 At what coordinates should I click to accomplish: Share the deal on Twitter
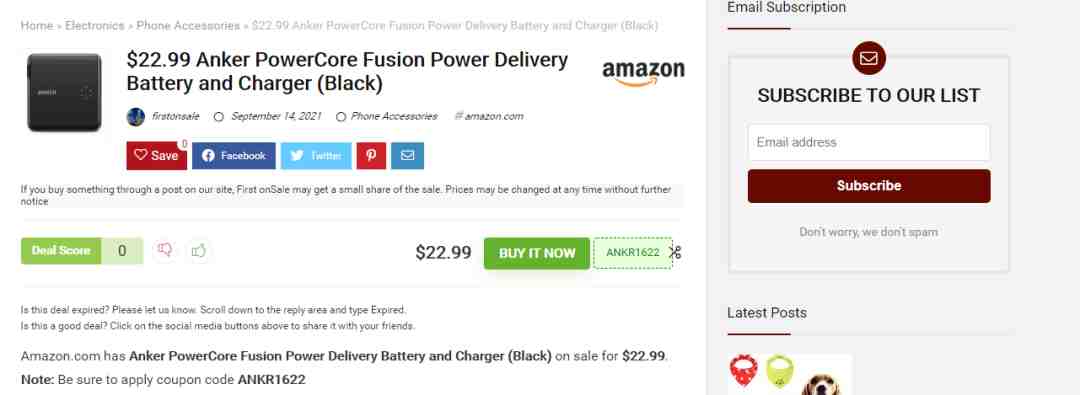click(x=316, y=156)
